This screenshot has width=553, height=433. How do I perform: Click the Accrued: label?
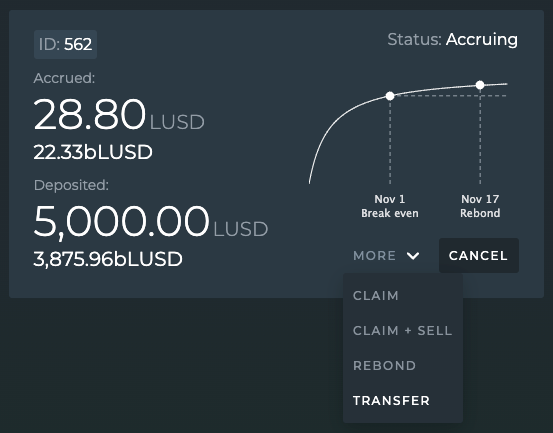pos(64,78)
